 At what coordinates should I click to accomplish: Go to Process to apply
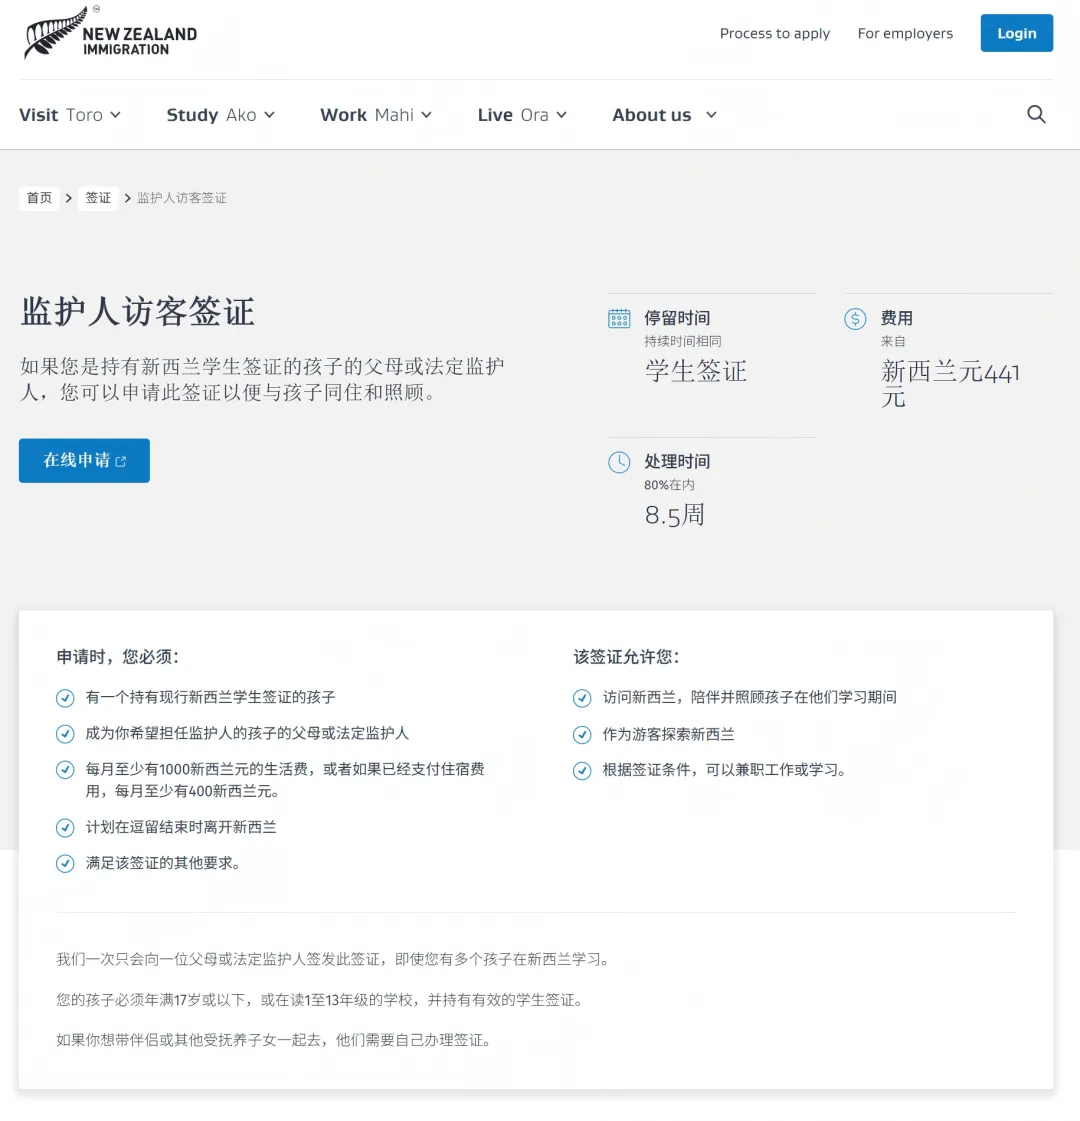click(x=775, y=34)
